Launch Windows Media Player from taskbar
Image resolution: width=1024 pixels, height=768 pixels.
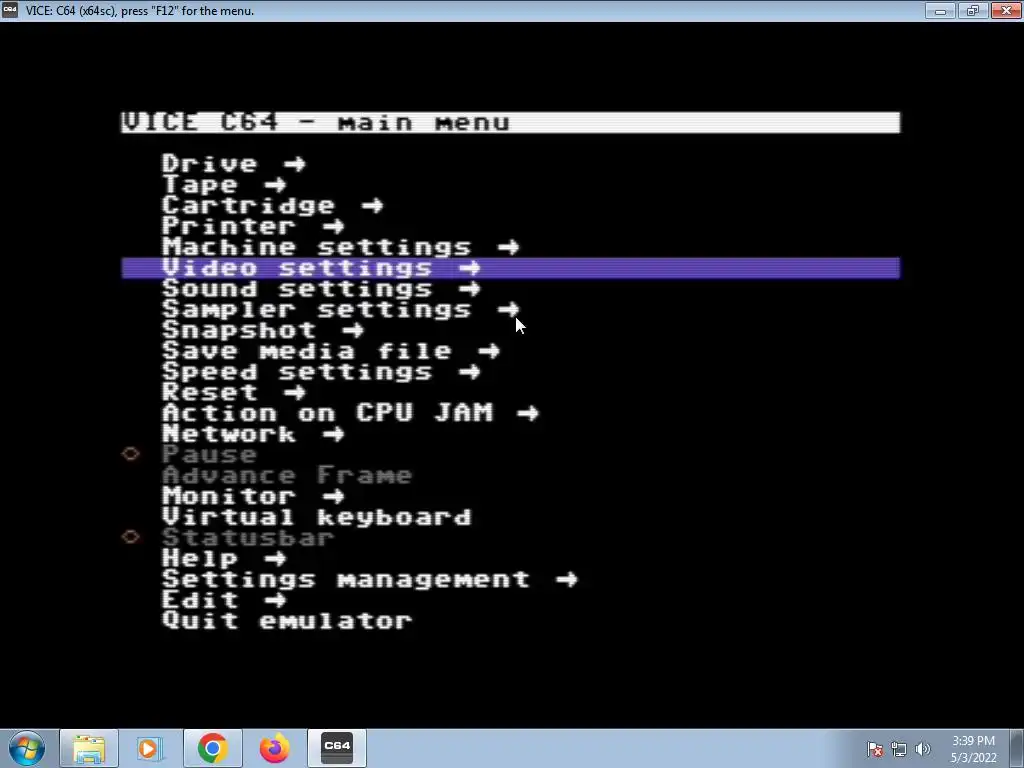pos(148,748)
